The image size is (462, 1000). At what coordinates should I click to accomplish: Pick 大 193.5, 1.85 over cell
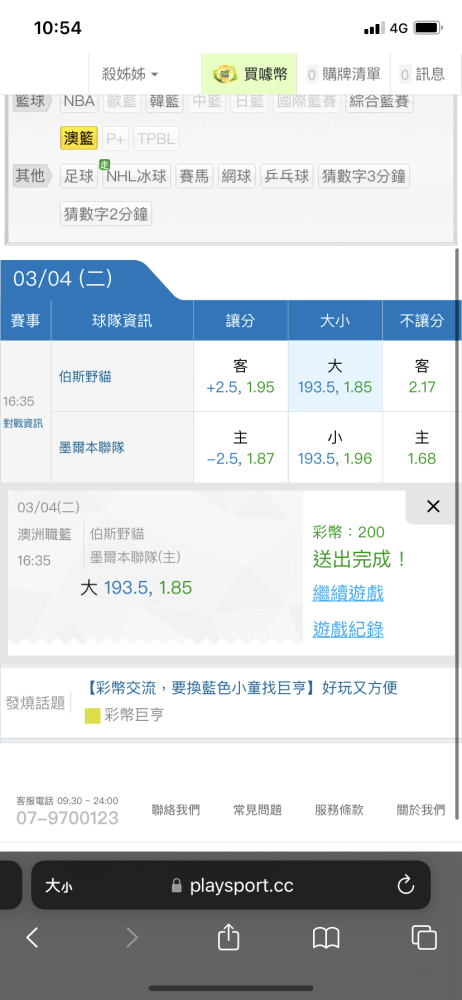tap(335, 376)
